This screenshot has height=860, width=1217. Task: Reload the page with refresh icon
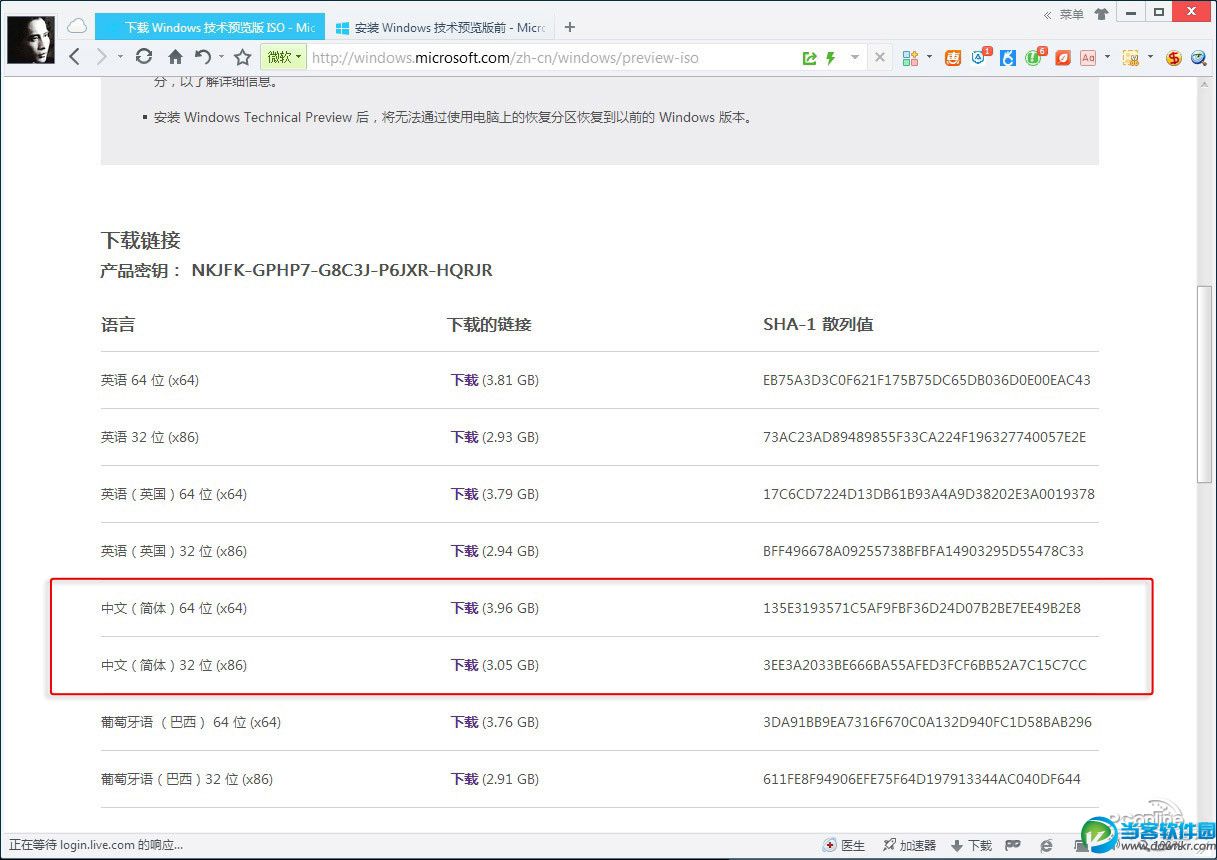(144, 57)
